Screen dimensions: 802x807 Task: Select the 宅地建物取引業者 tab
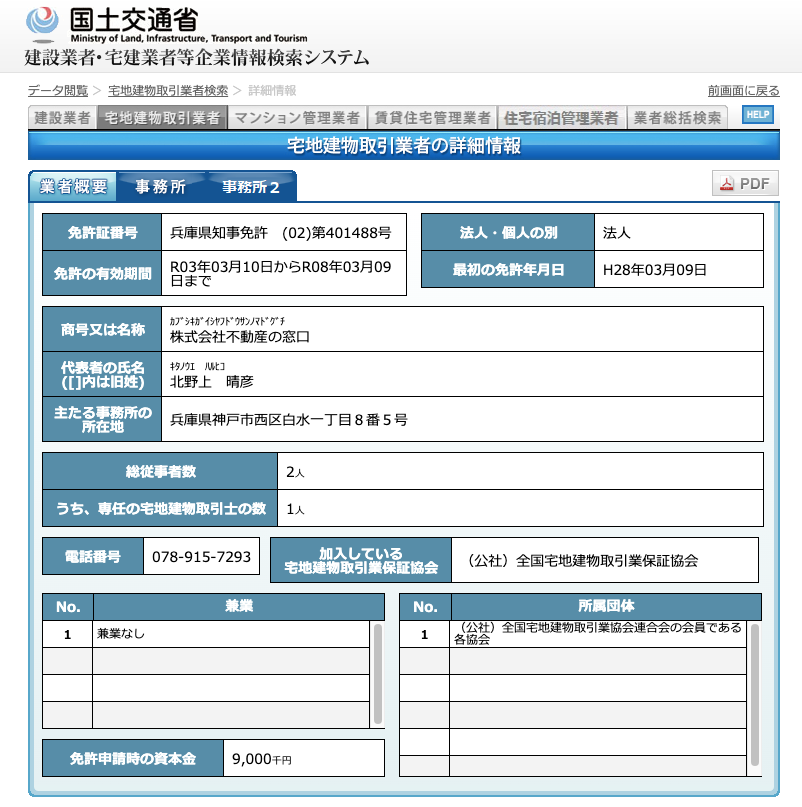click(162, 118)
